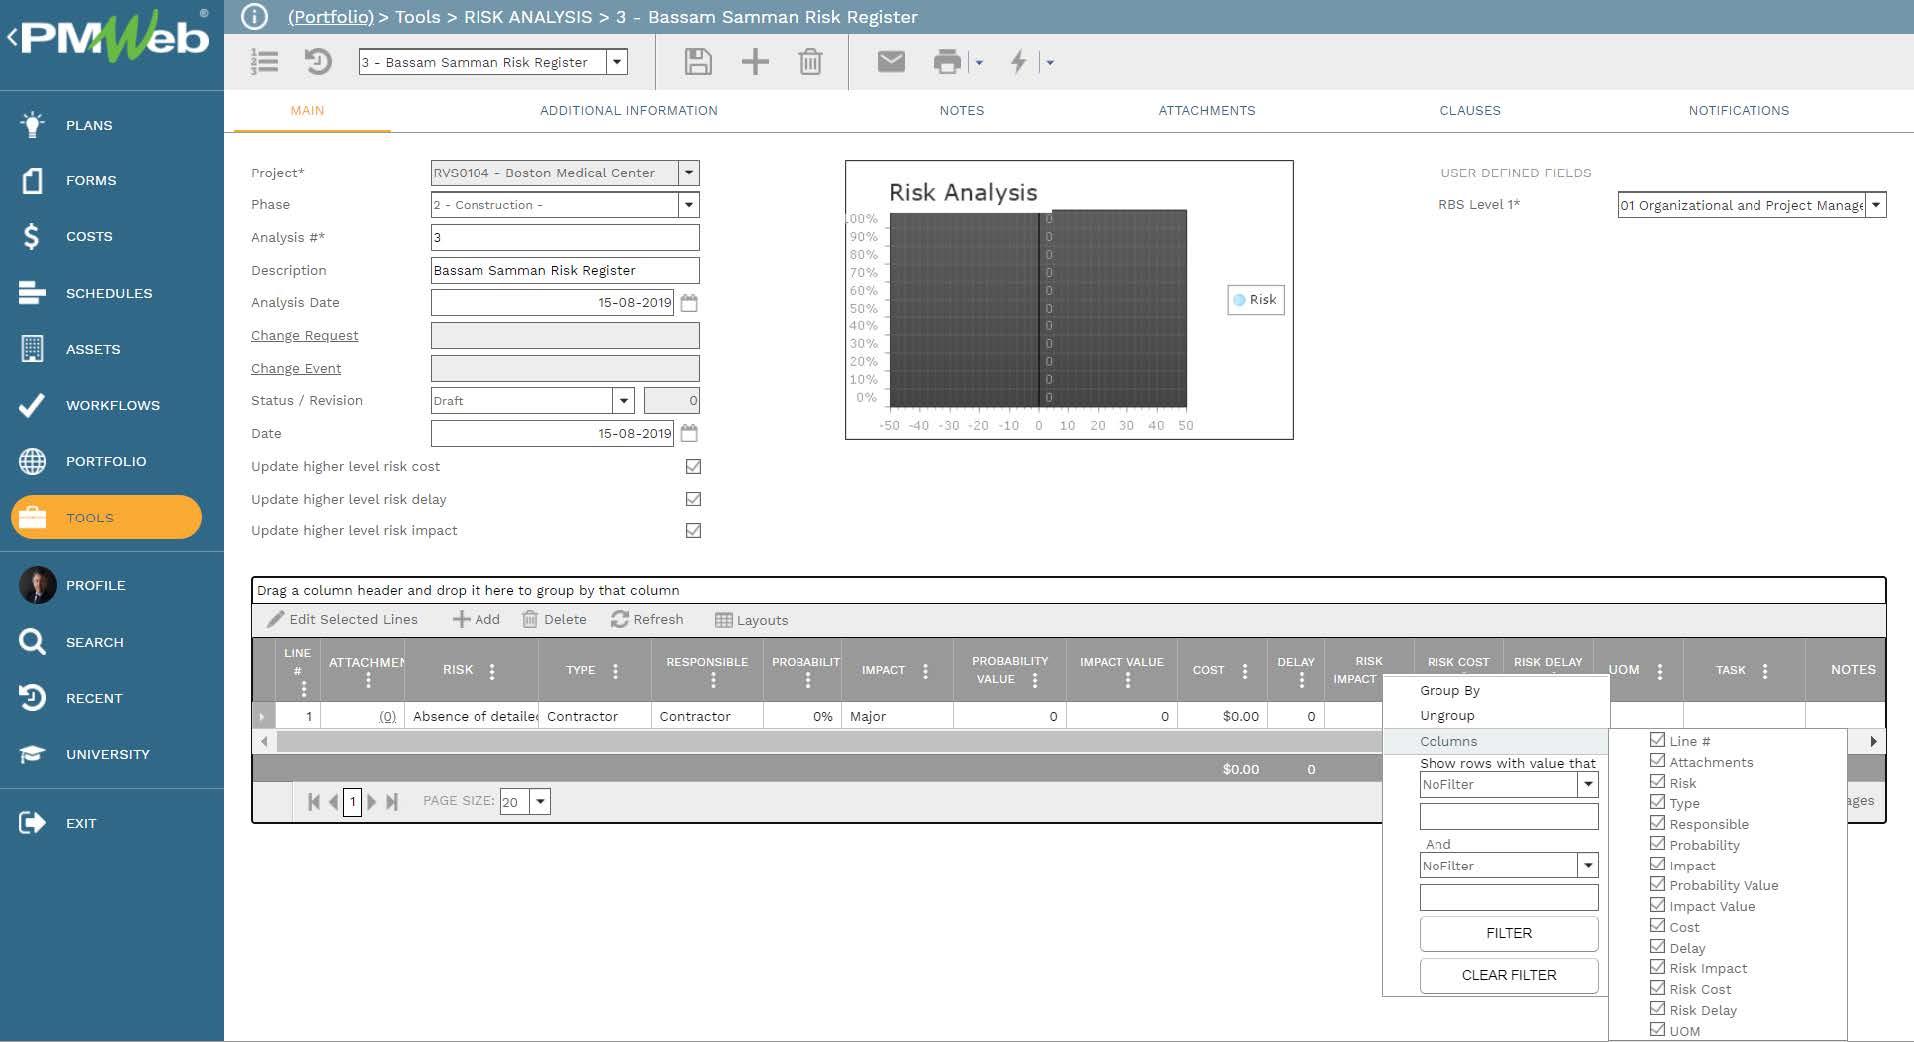Switch to the Additional Information tab
The image size is (1914, 1042).
tap(628, 111)
